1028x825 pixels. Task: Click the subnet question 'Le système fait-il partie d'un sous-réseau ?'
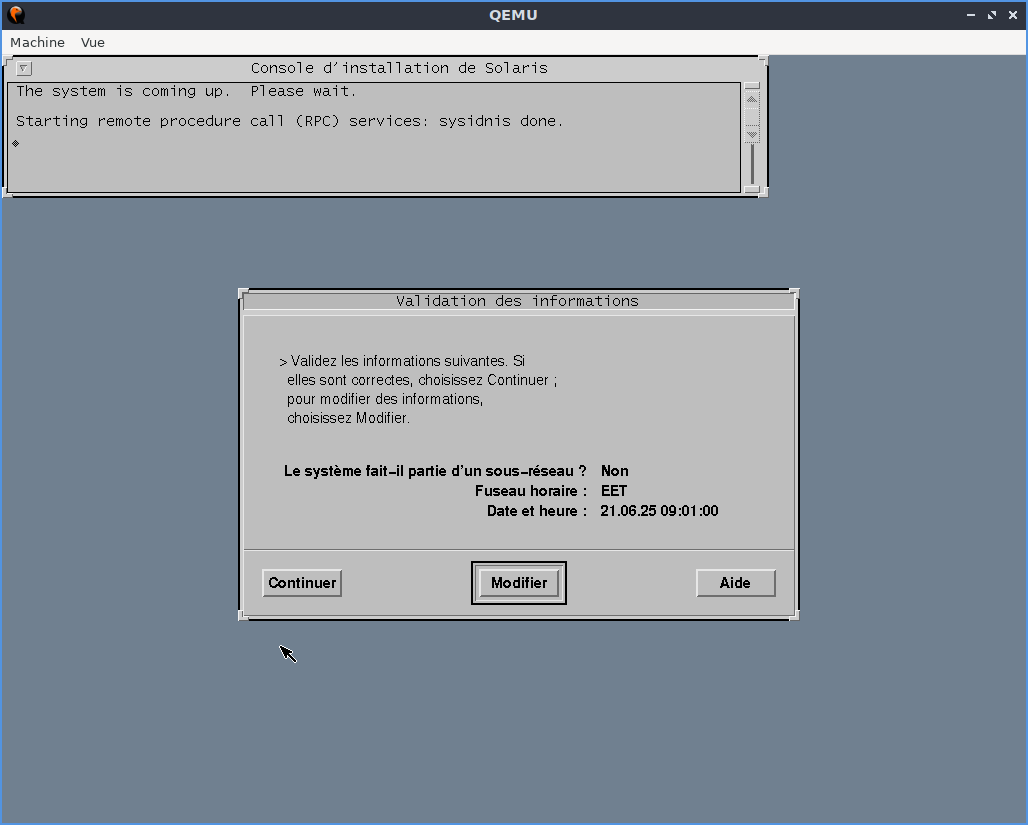pos(435,471)
